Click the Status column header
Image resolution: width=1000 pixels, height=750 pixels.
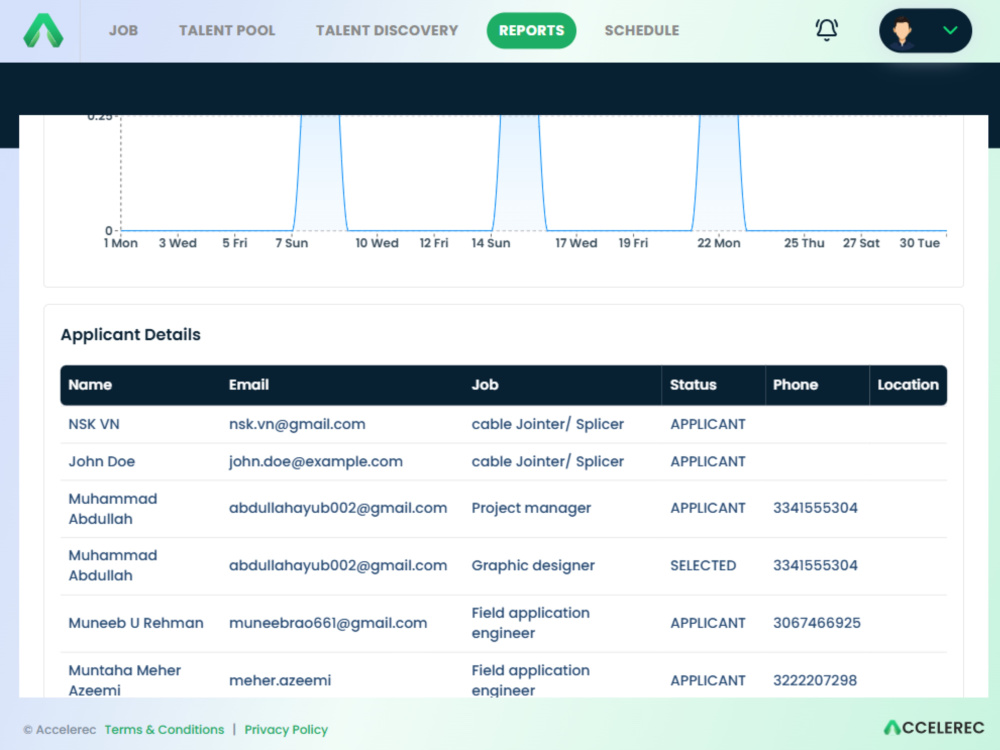[693, 385]
